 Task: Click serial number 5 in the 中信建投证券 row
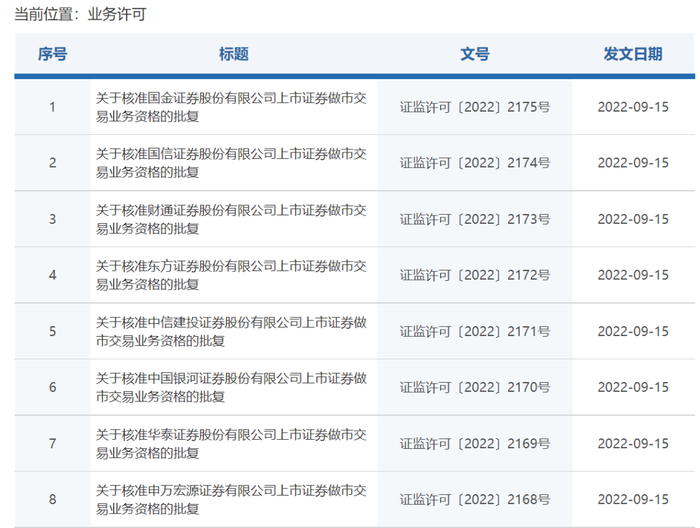pyautogui.click(x=53, y=331)
